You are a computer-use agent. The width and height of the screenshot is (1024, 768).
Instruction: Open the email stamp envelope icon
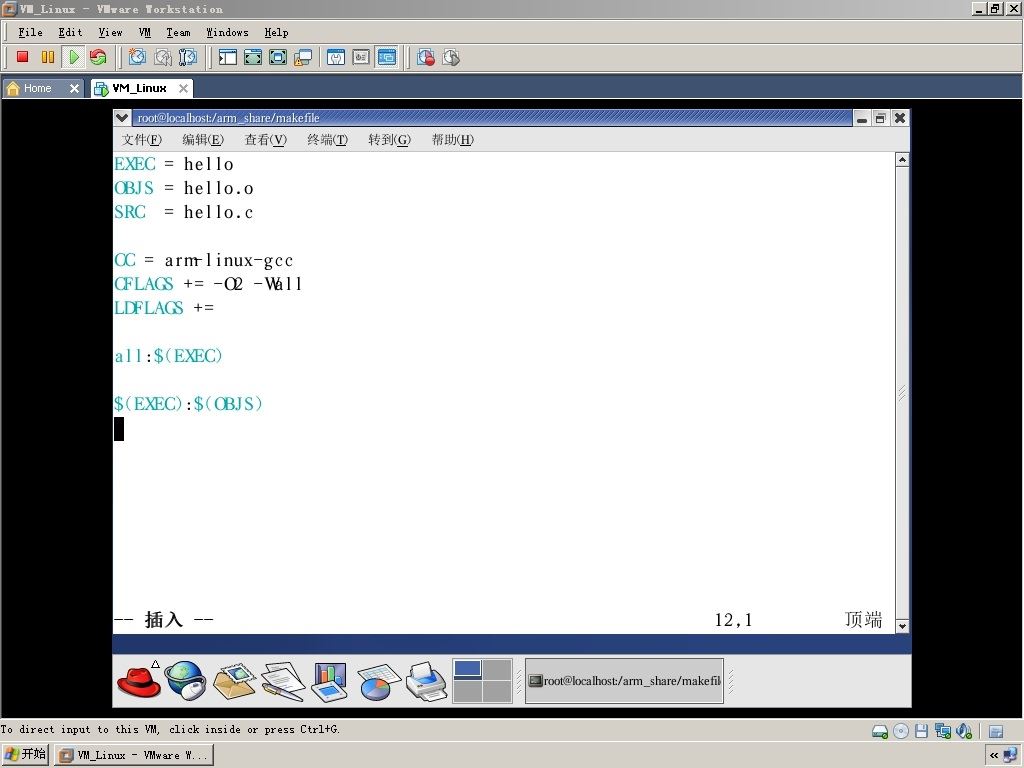coord(234,680)
